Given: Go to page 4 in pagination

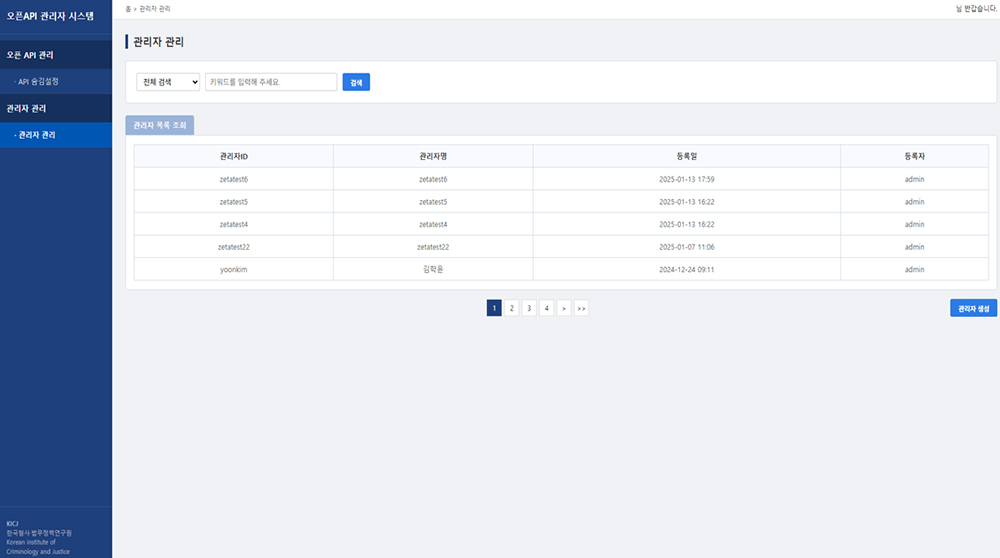Looking at the screenshot, I should (546, 308).
